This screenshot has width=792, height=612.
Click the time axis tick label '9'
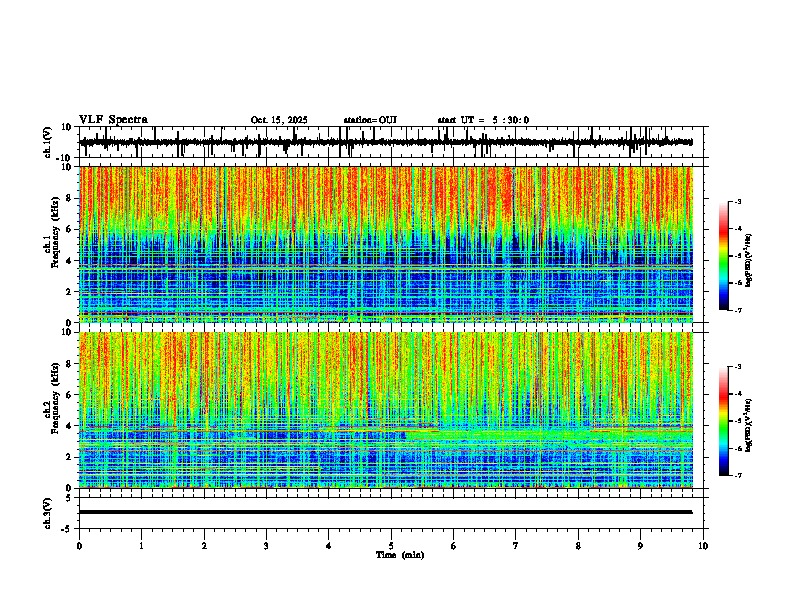pos(640,546)
